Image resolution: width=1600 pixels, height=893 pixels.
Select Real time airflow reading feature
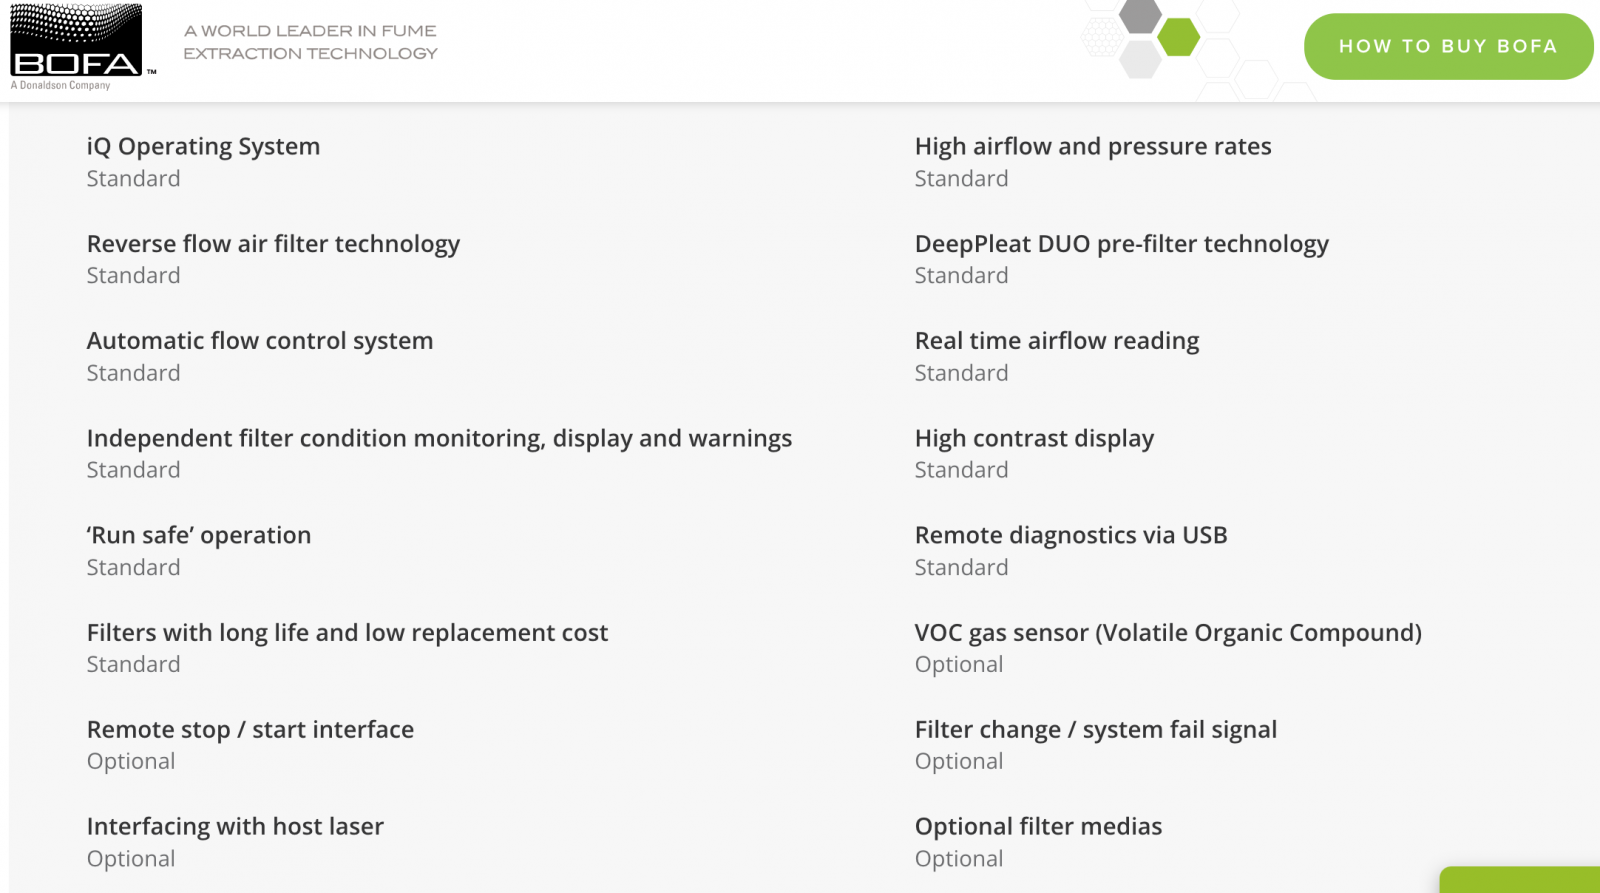[x=1057, y=341]
